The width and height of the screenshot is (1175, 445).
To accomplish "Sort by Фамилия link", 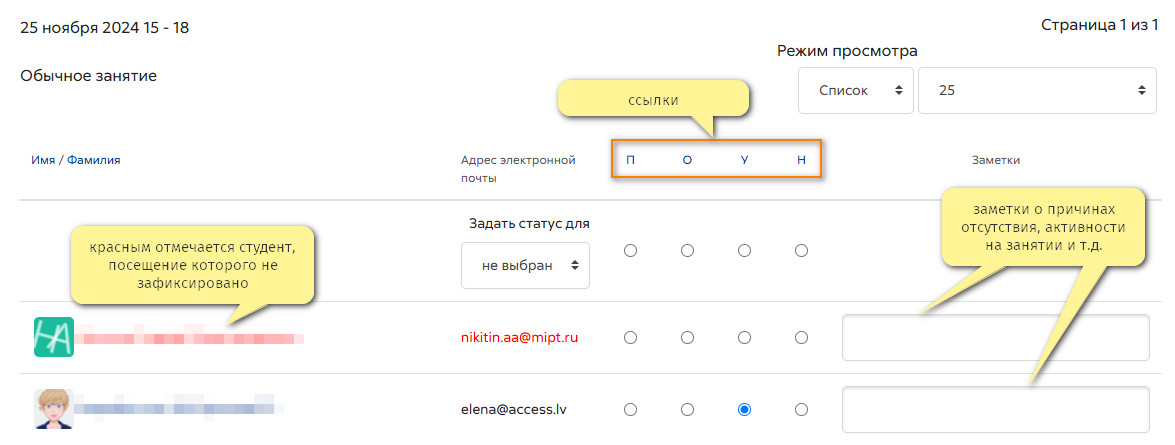I will 94,160.
